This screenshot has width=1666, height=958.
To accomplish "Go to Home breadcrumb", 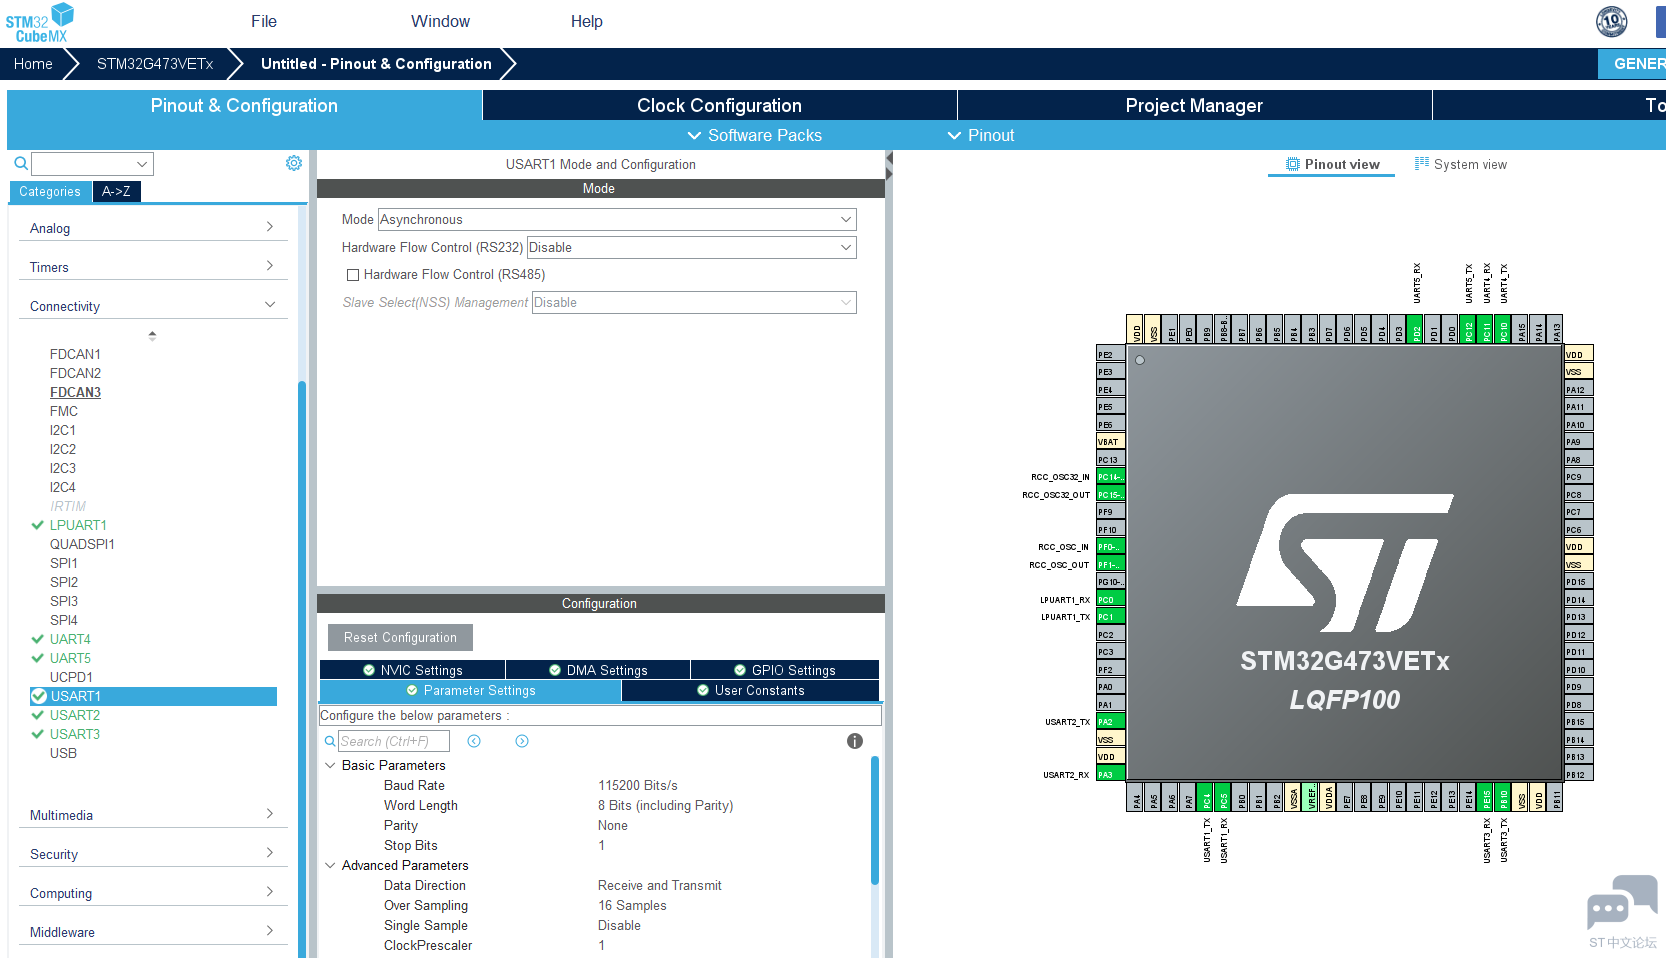I will click(x=33, y=63).
